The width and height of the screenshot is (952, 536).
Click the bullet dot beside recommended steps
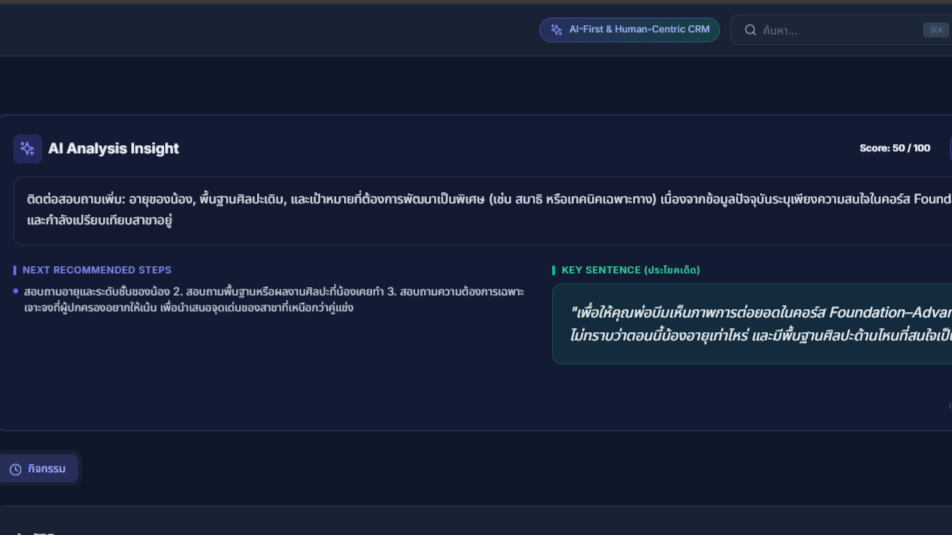(16, 292)
